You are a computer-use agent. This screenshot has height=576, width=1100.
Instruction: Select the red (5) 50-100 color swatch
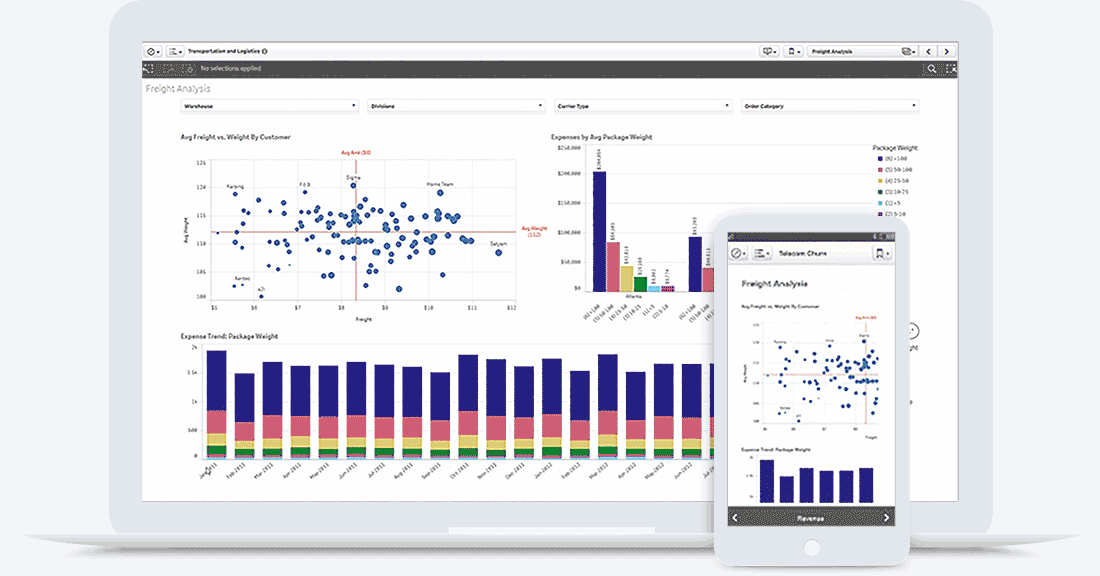pos(880,169)
